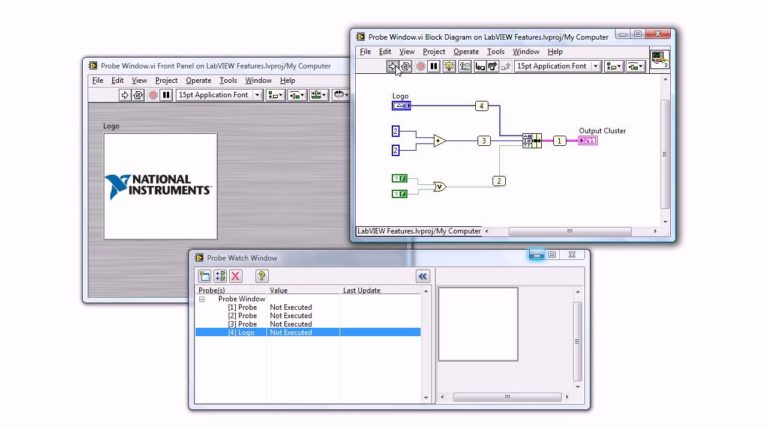
Task: Delete selected probe with red X icon
Action: 236,276
